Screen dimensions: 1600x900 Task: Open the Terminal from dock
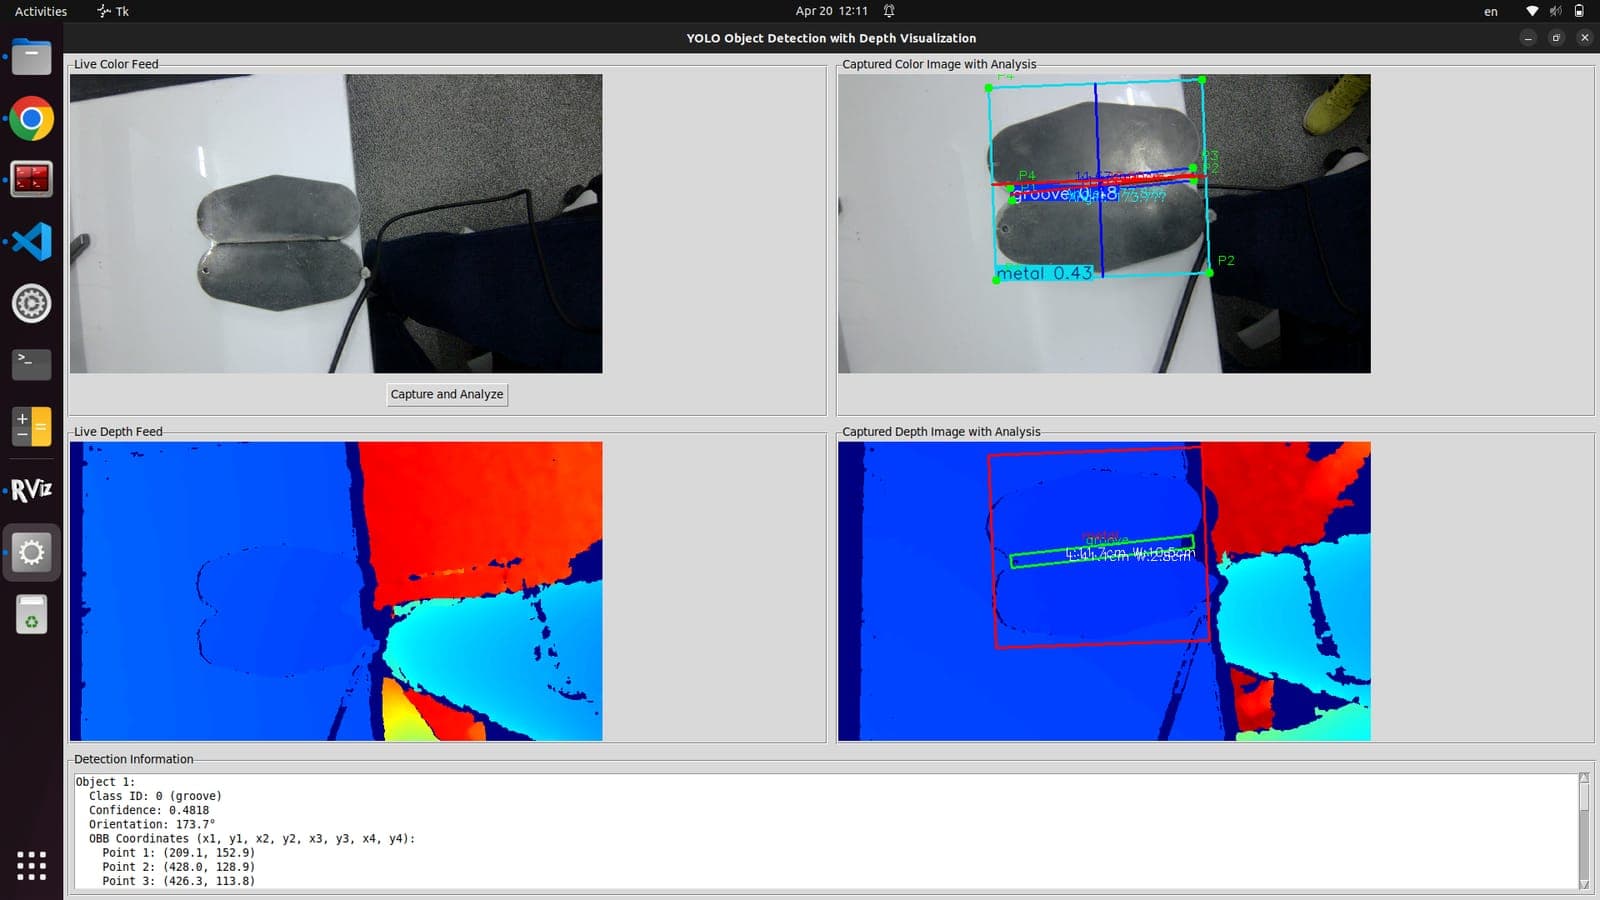pos(31,365)
